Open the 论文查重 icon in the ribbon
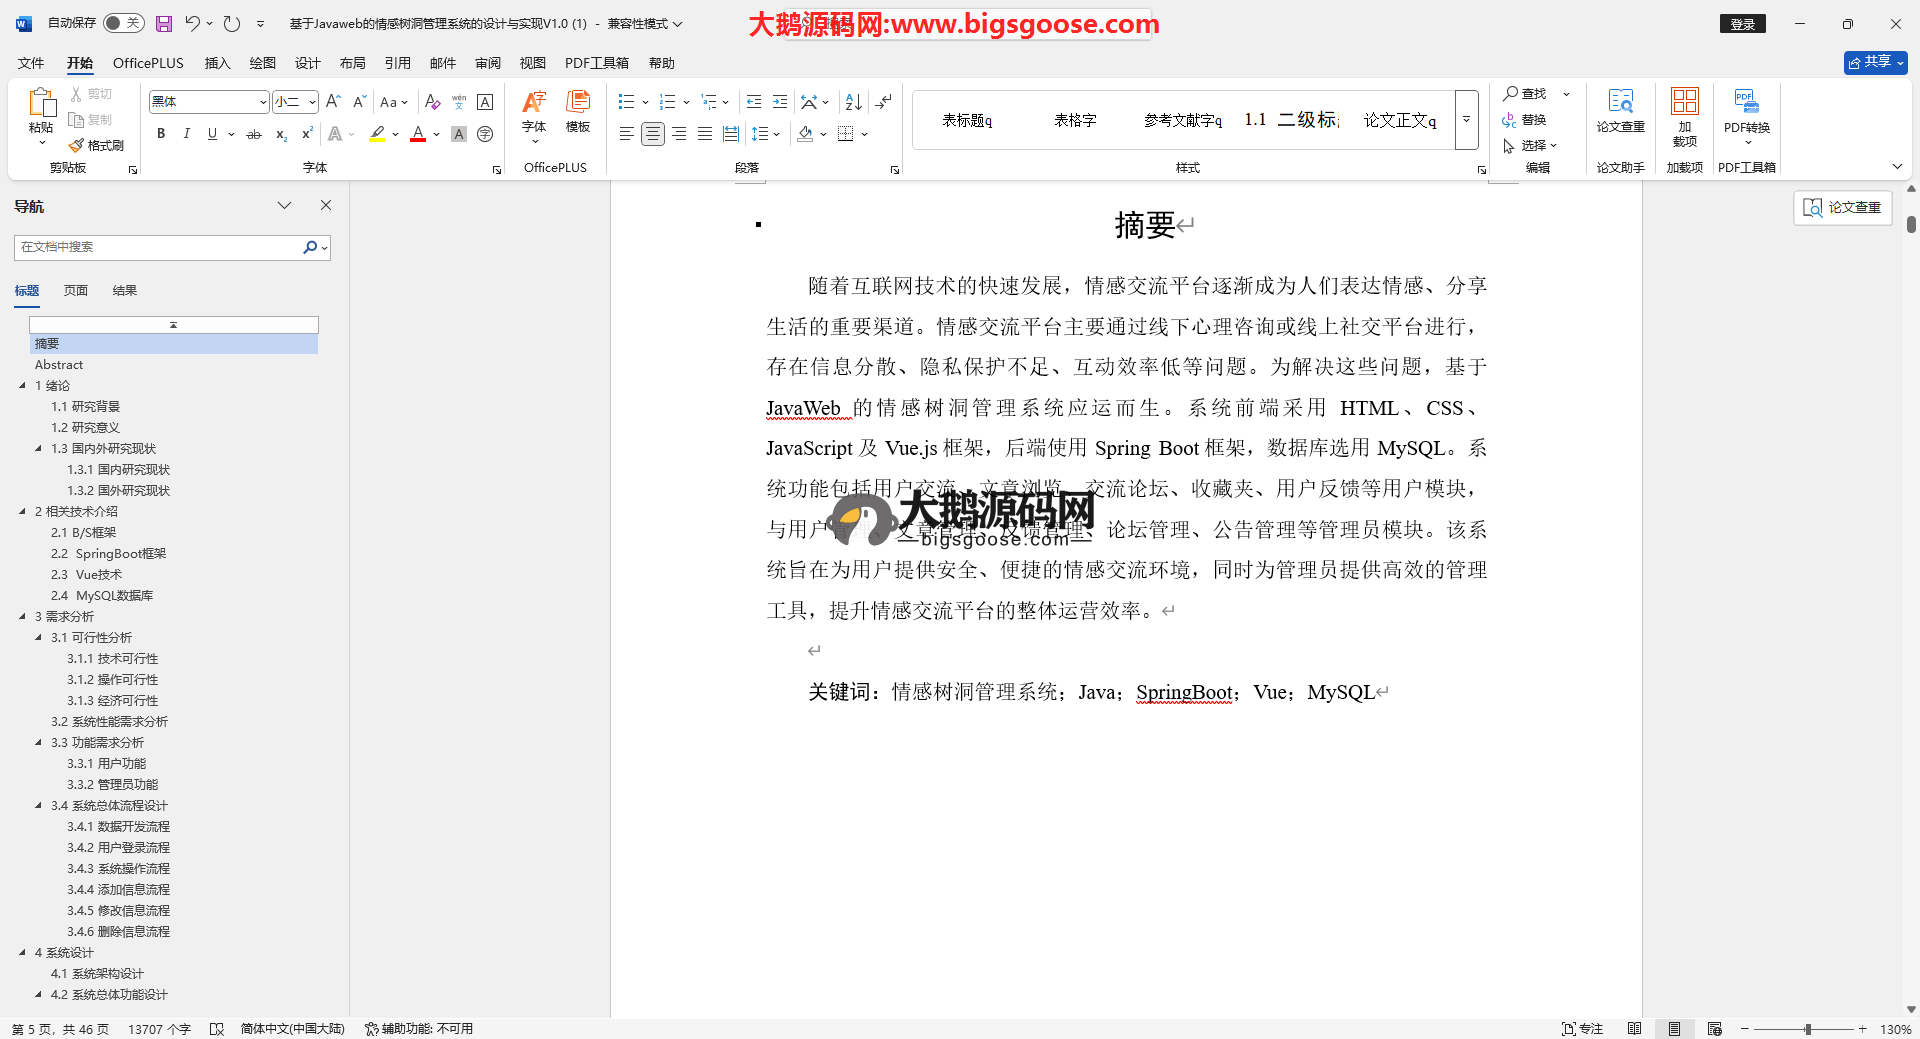 click(x=1620, y=110)
